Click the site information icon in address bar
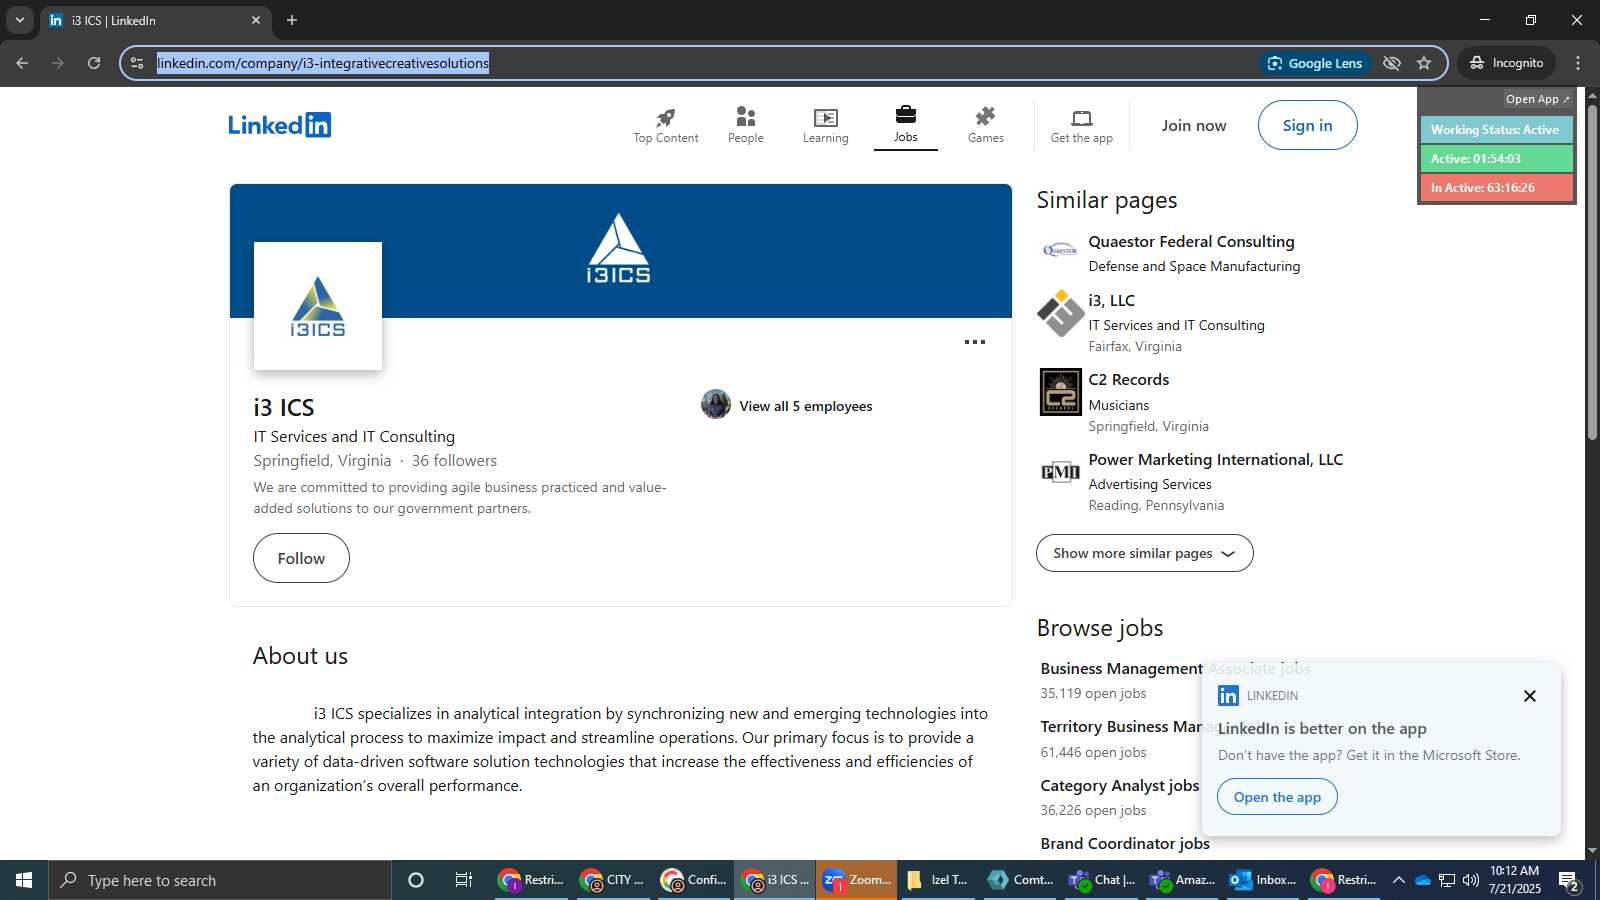Viewport: 1600px width, 900px height. point(137,63)
